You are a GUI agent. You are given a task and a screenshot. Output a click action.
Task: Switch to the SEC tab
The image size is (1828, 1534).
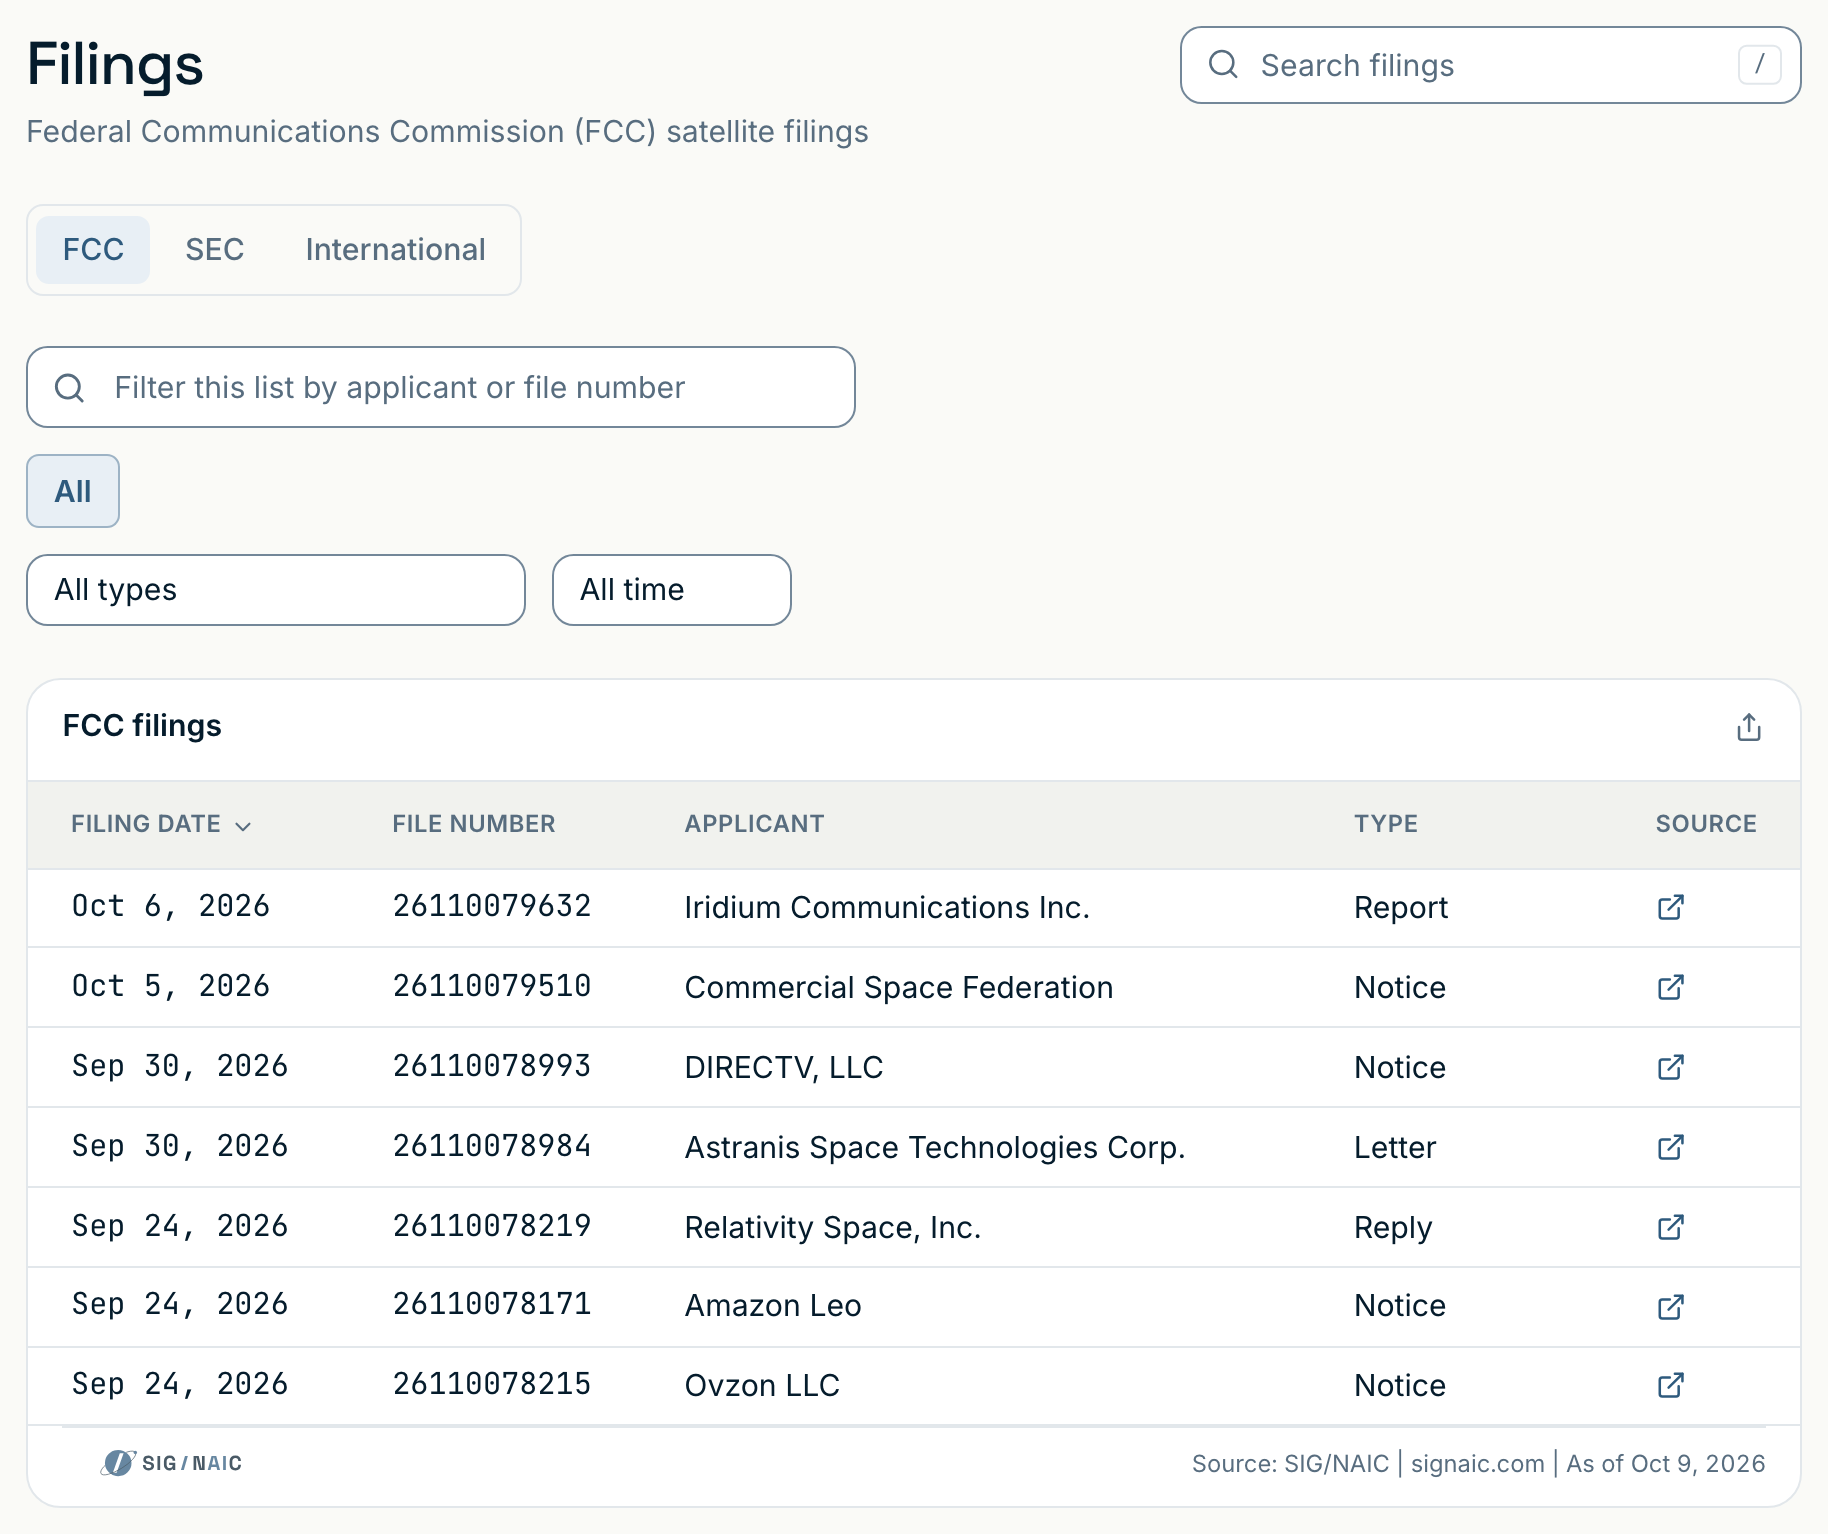click(x=215, y=250)
